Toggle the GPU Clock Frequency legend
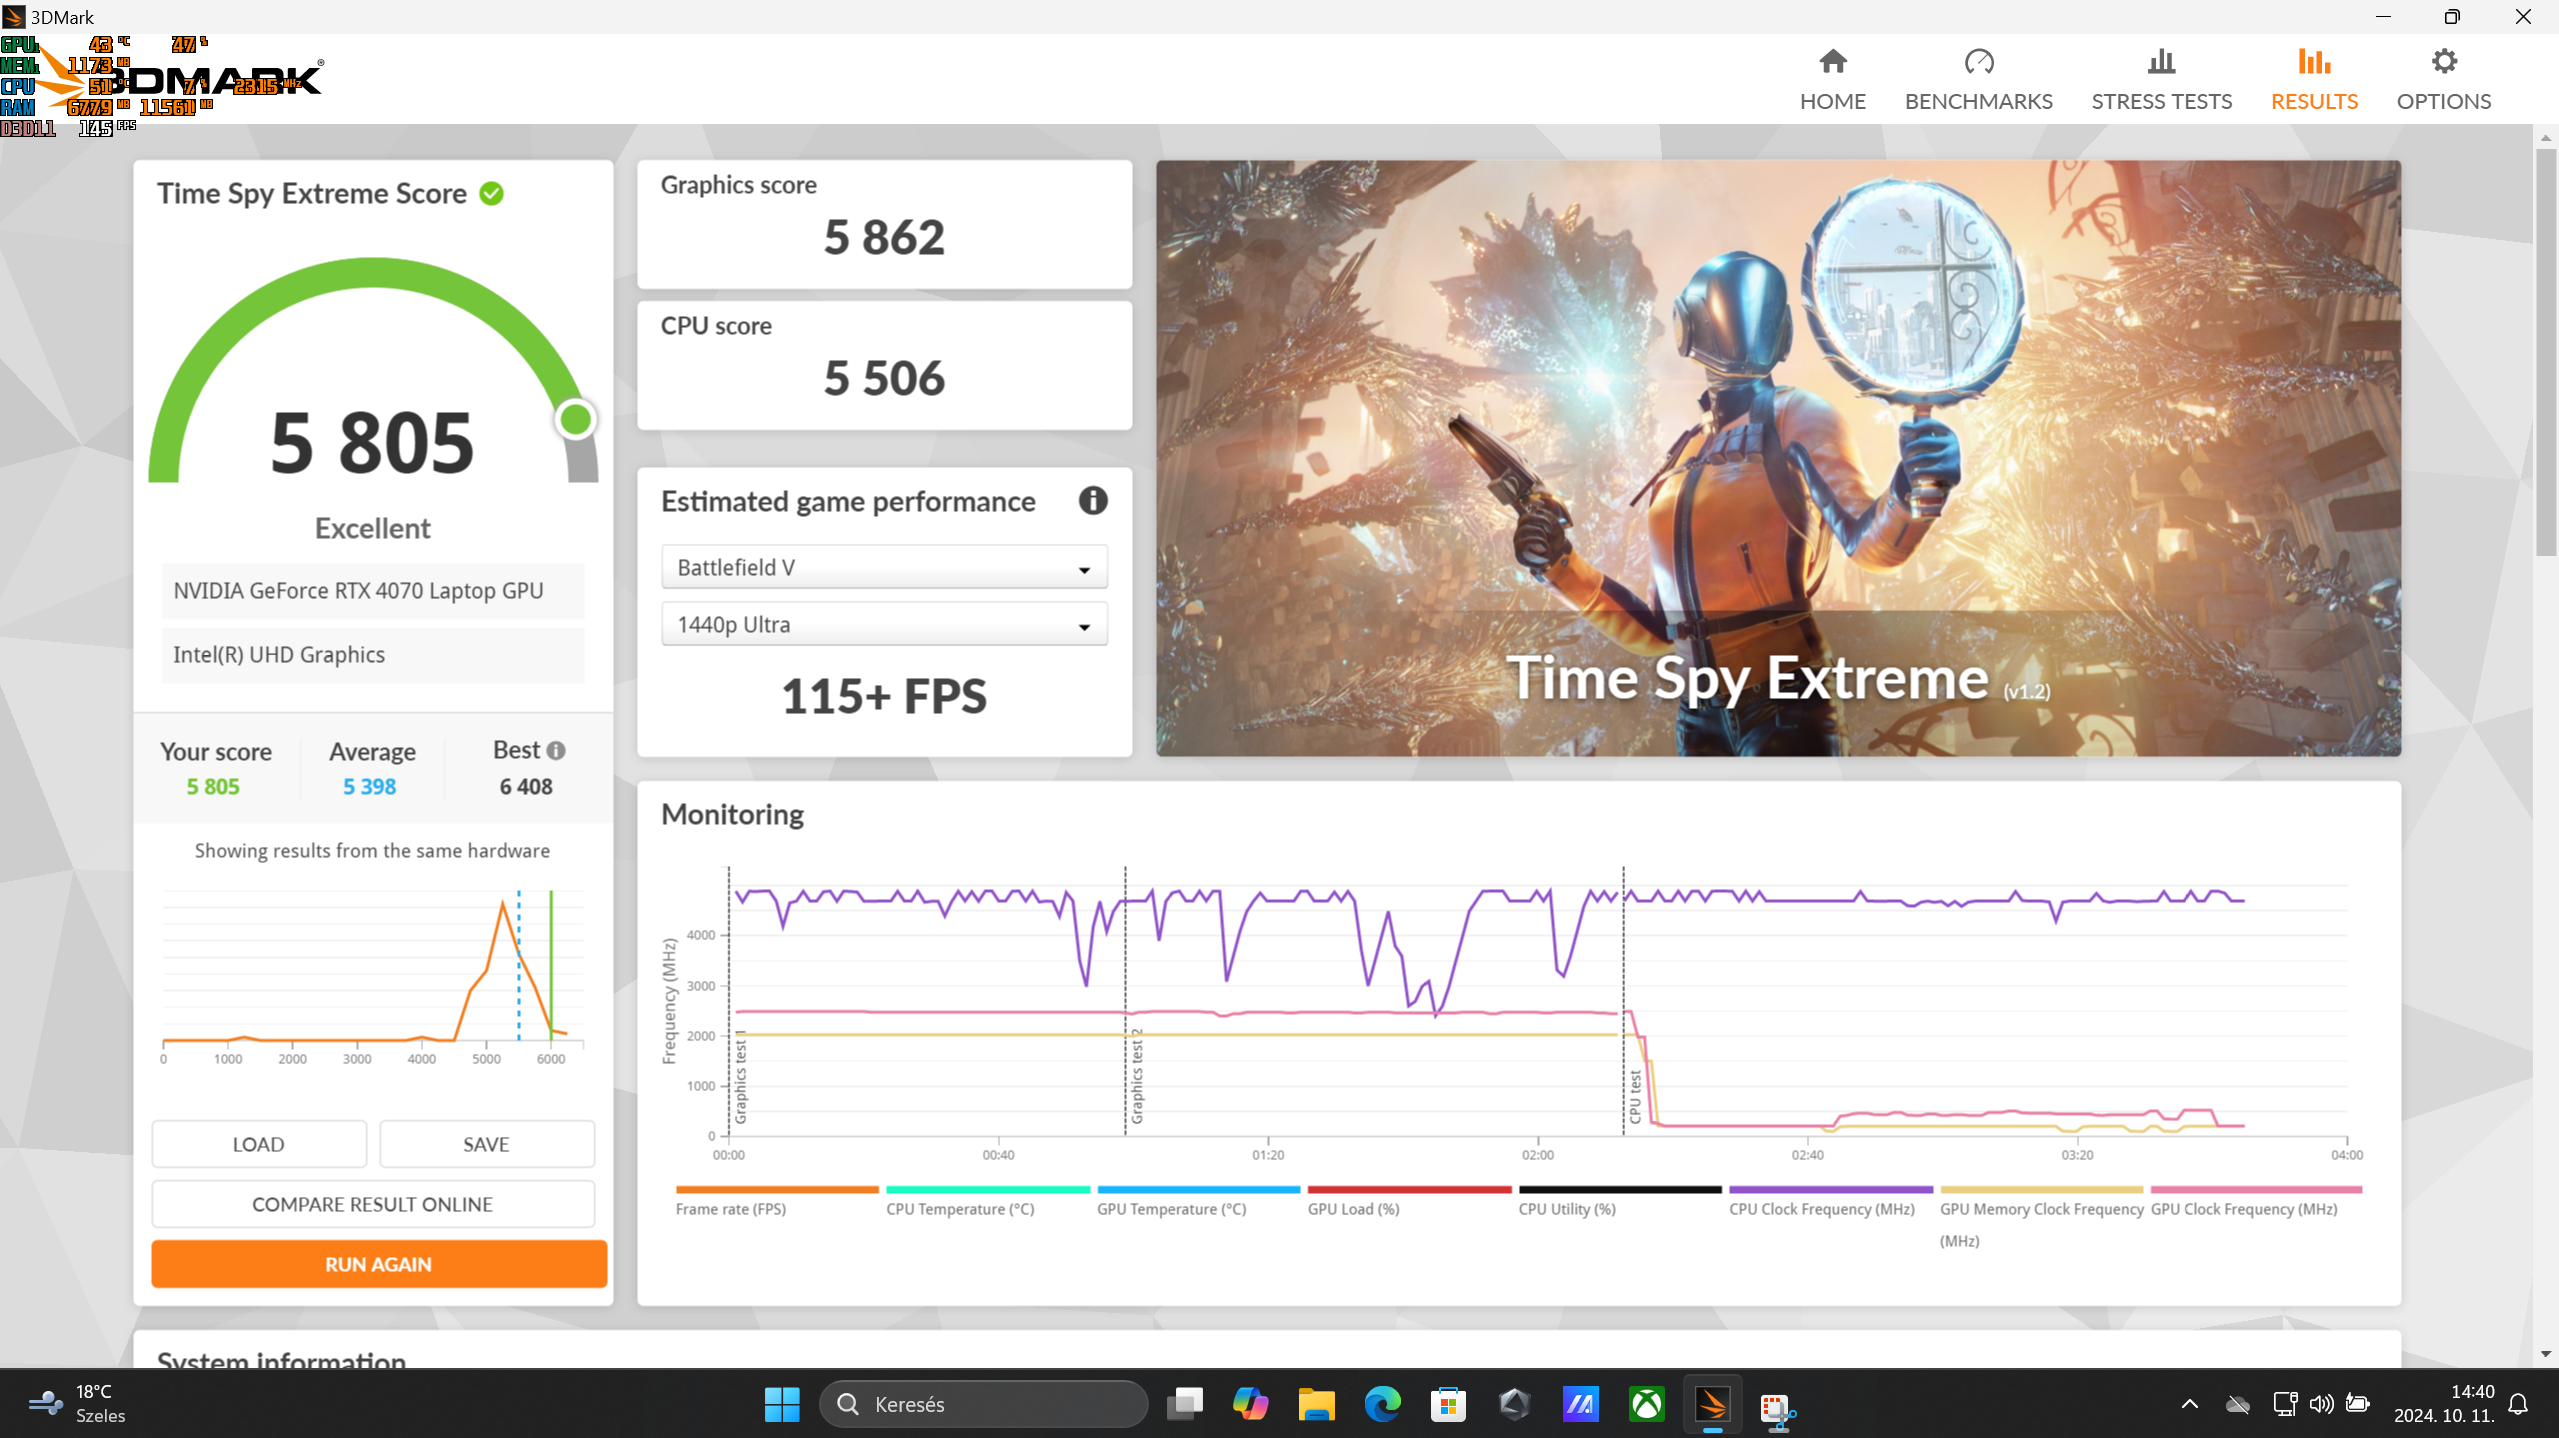The image size is (2559, 1438). 2255,1200
